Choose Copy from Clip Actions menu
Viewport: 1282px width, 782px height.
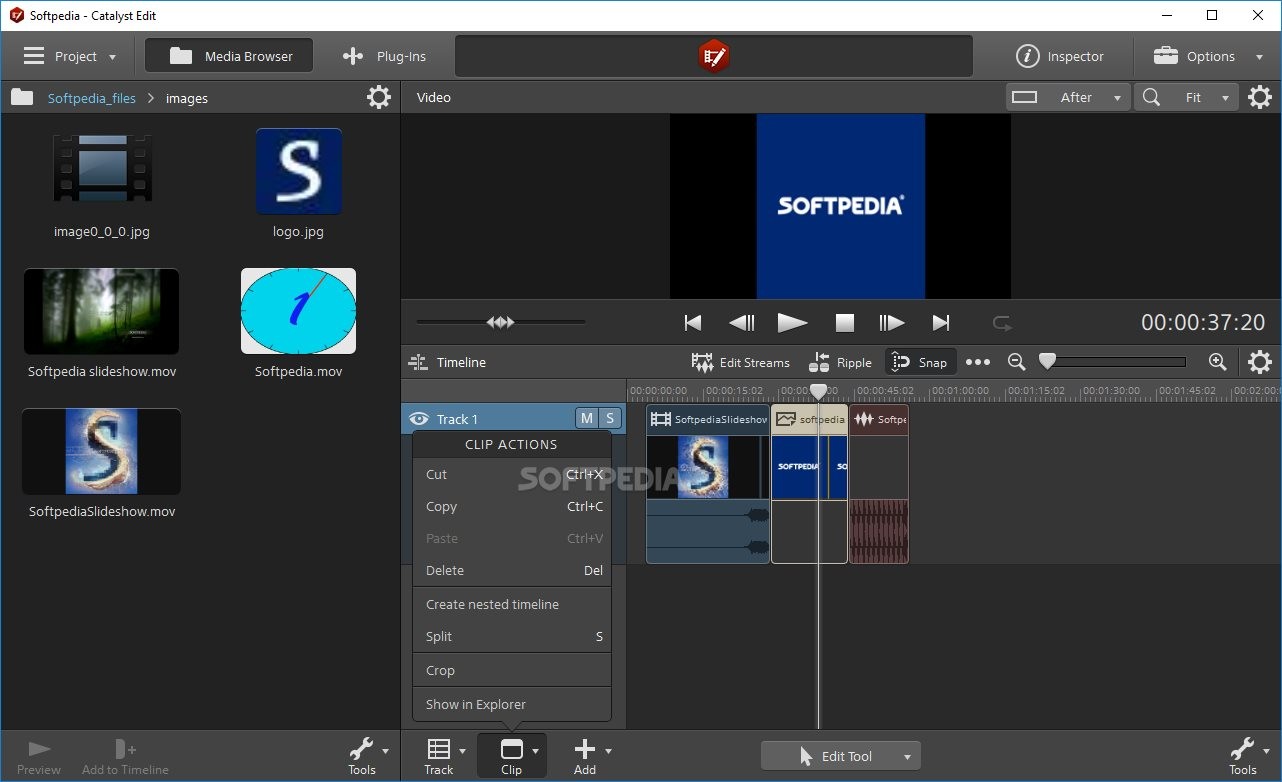click(x=512, y=507)
